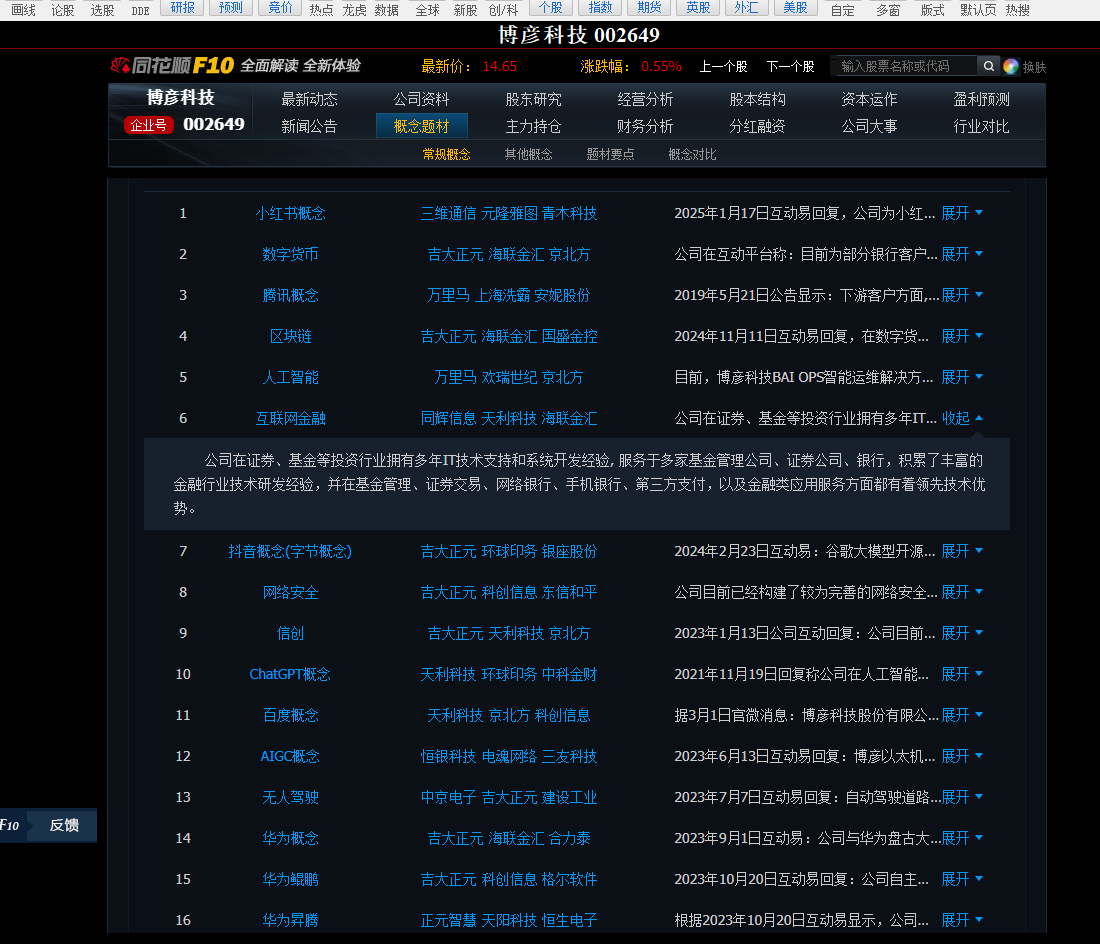Viewport: 1100px width, 944px height.
Task: Open the 经营分析 tab
Action: (645, 99)
